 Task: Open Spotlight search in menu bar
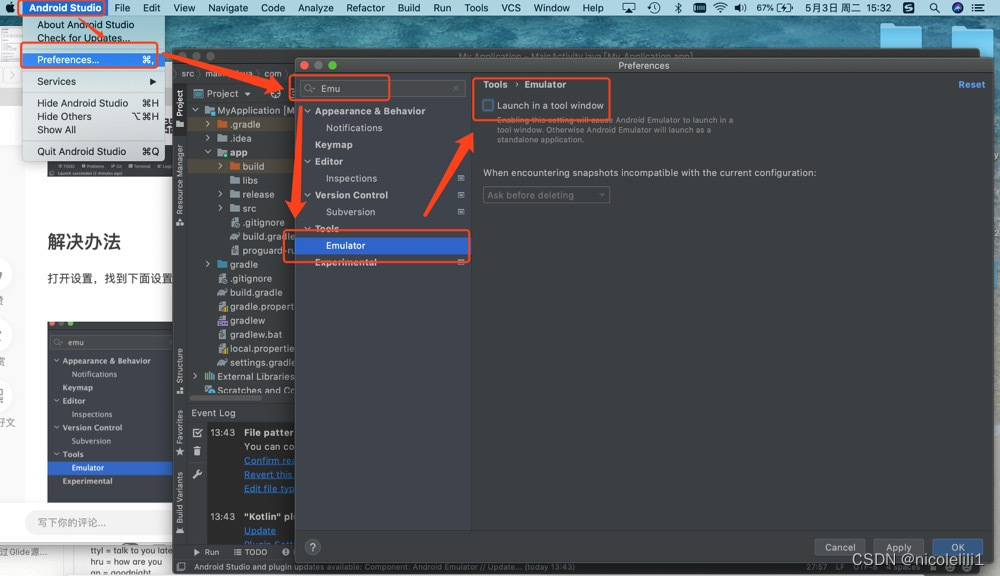point(934,8)
